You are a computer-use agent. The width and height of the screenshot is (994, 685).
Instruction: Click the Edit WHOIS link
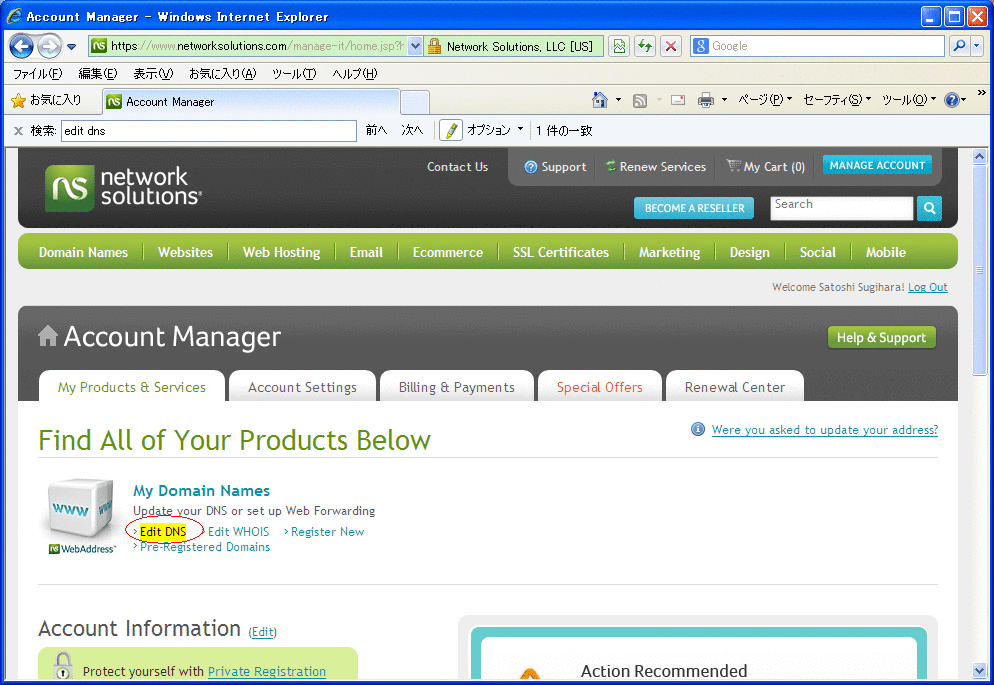point(238,532)
